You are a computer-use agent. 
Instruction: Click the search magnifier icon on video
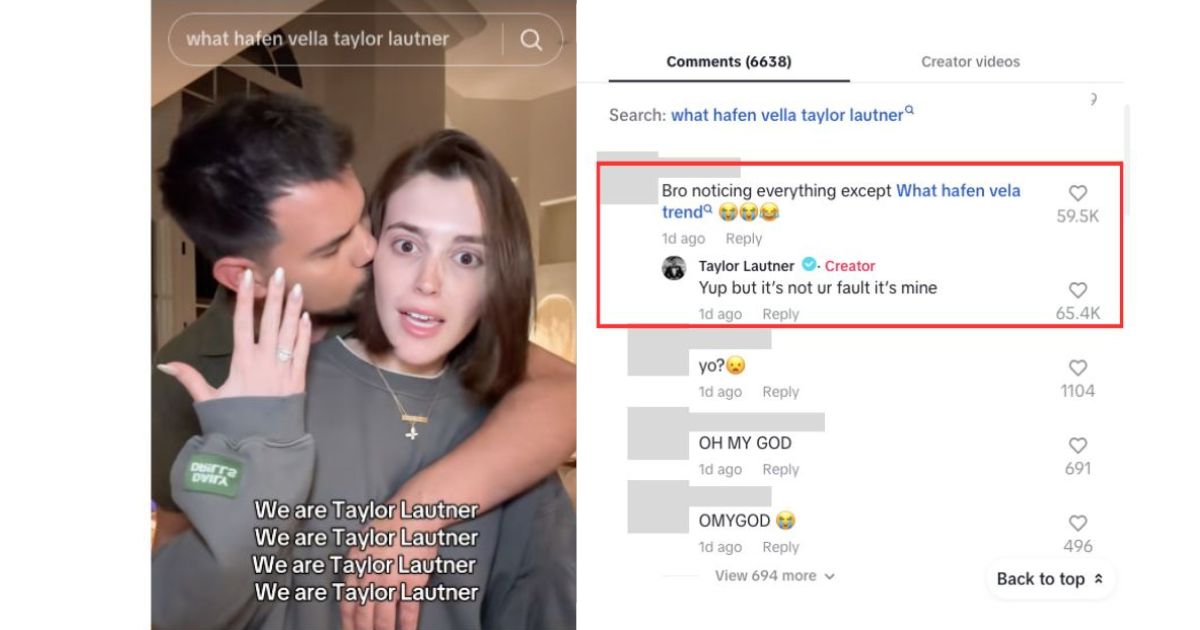(x=531, y=39)
